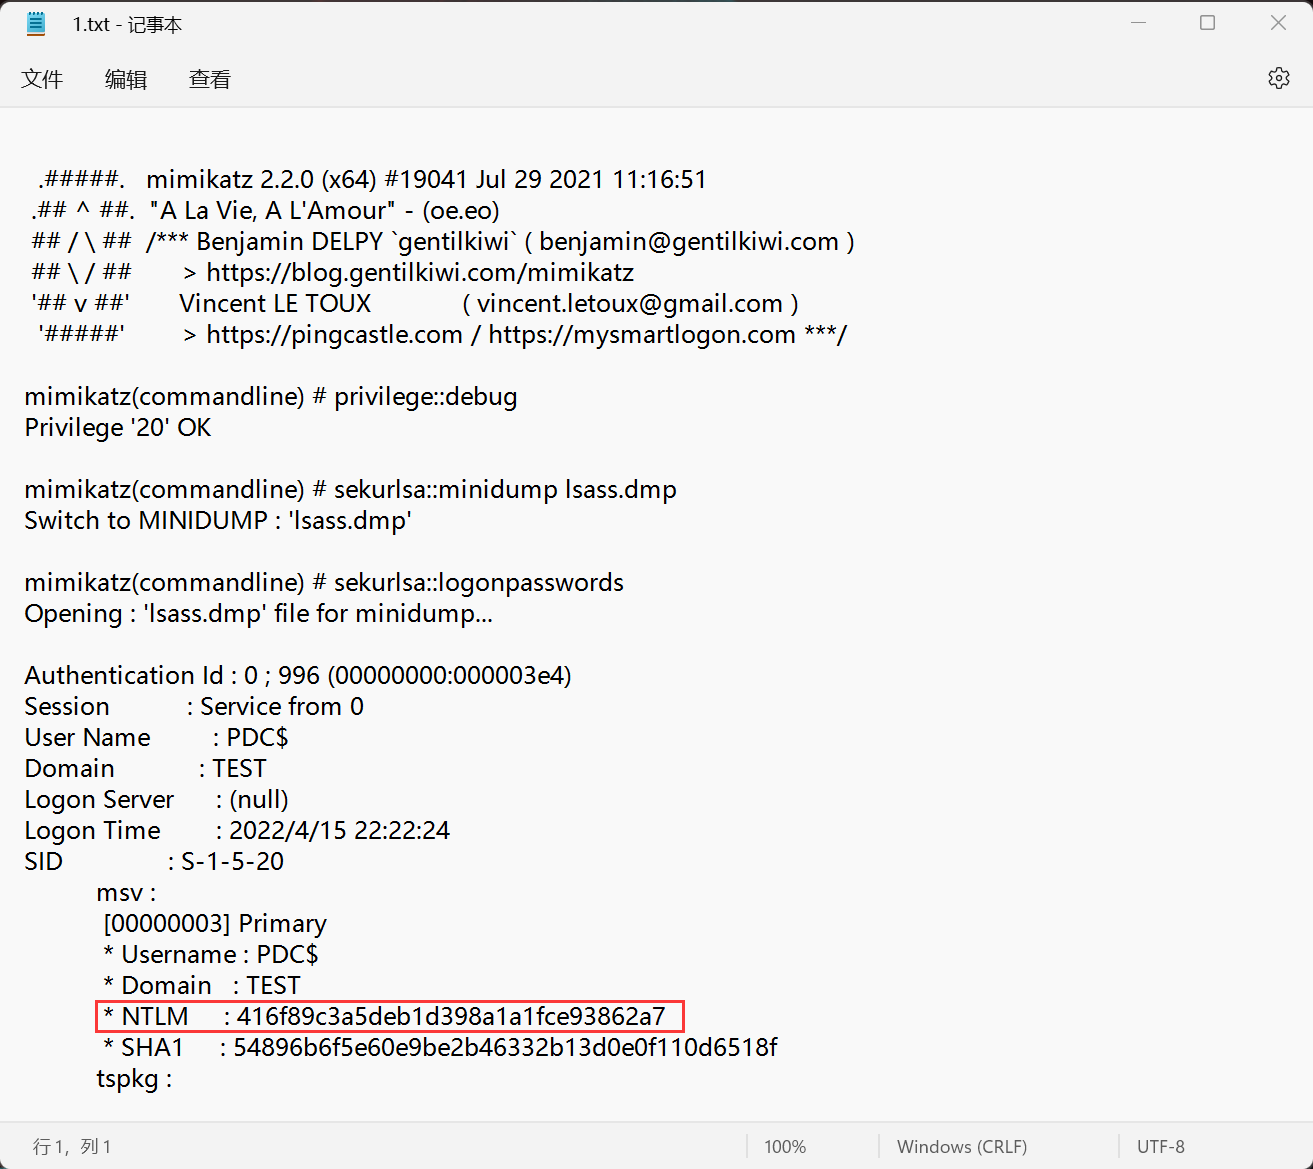Click the UTF-8 encoding indicator
The image size is (1313, 1169).
(x=1161, y=1147)
